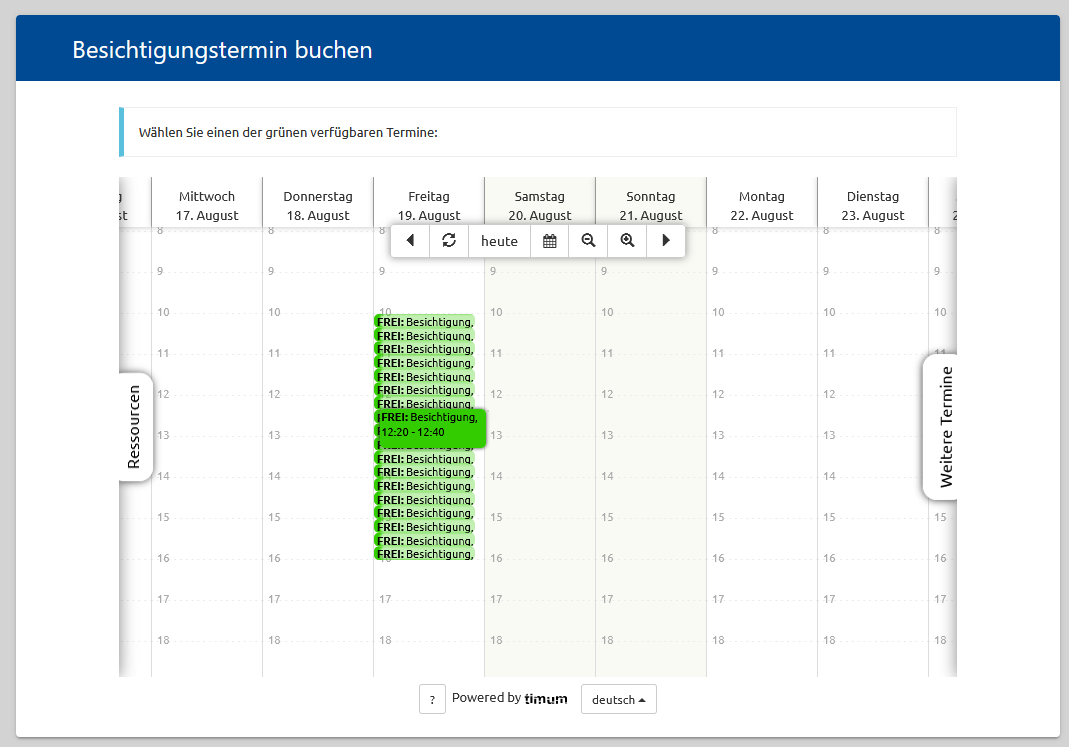Advance to next week with right arrow
This screenshot has width=1069, height=747.
click(x=666, y=241)
